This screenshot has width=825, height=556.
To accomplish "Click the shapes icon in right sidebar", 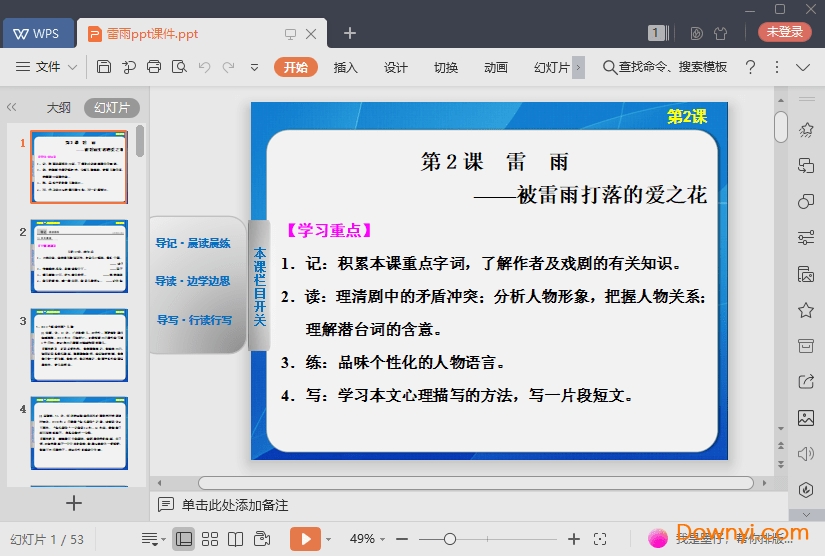I will click(806, 201).
